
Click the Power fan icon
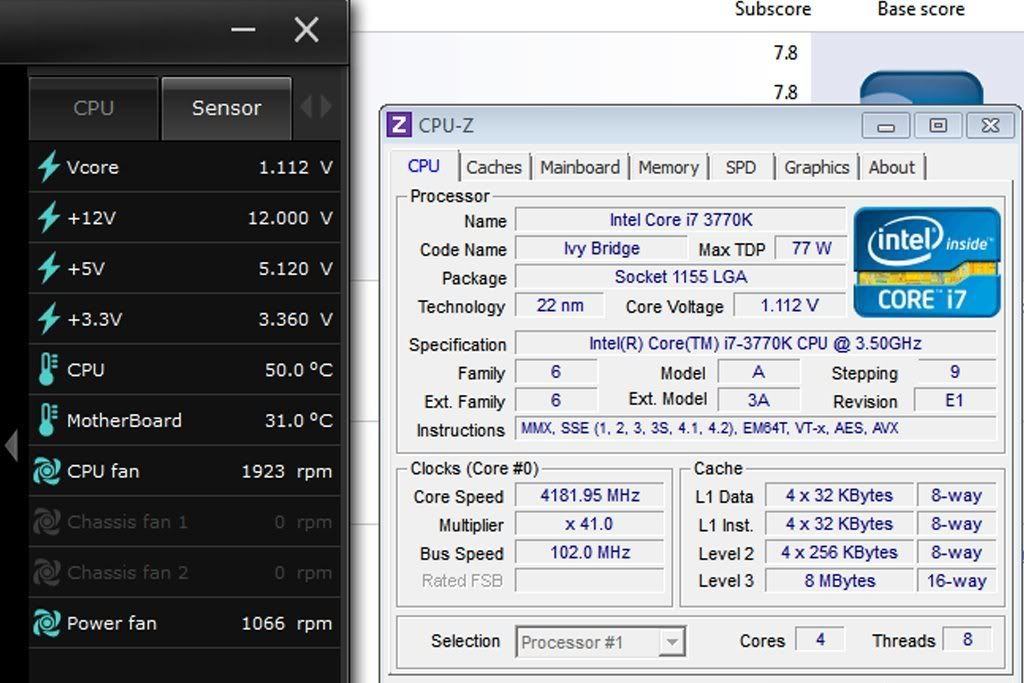click(47, 623)
